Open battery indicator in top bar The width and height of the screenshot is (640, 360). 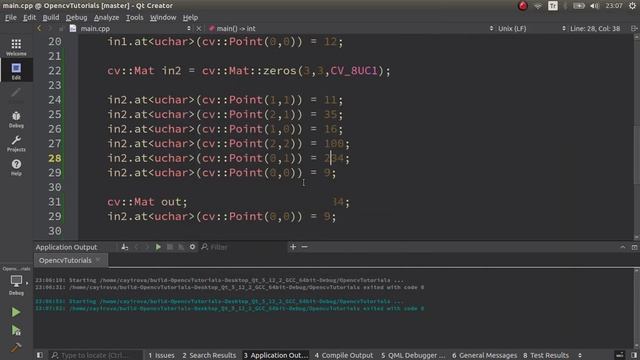point(578,6)
